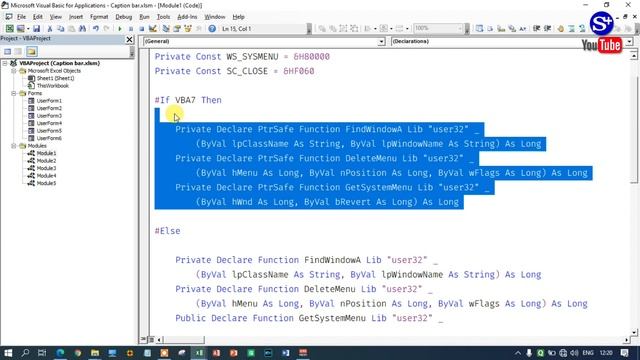Open the Windows Start menu
The height and width of the screenshot is (360, 640).
point(8,353)
